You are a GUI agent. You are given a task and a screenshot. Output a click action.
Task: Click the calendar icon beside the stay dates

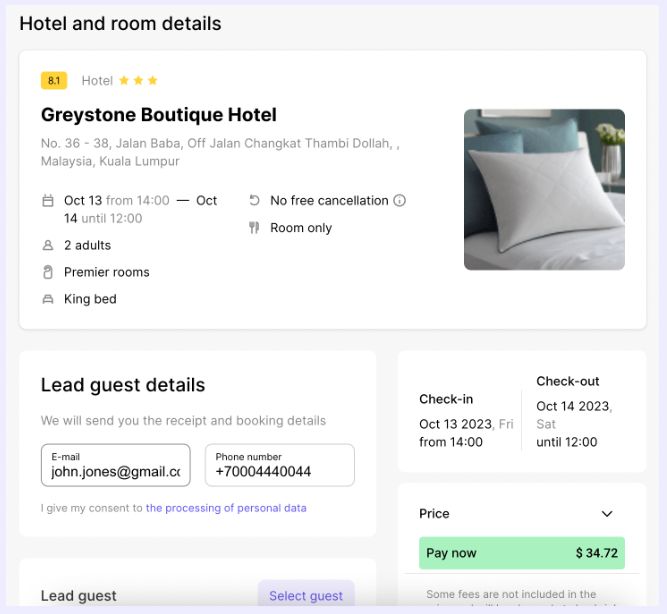[x=47, y=201]
